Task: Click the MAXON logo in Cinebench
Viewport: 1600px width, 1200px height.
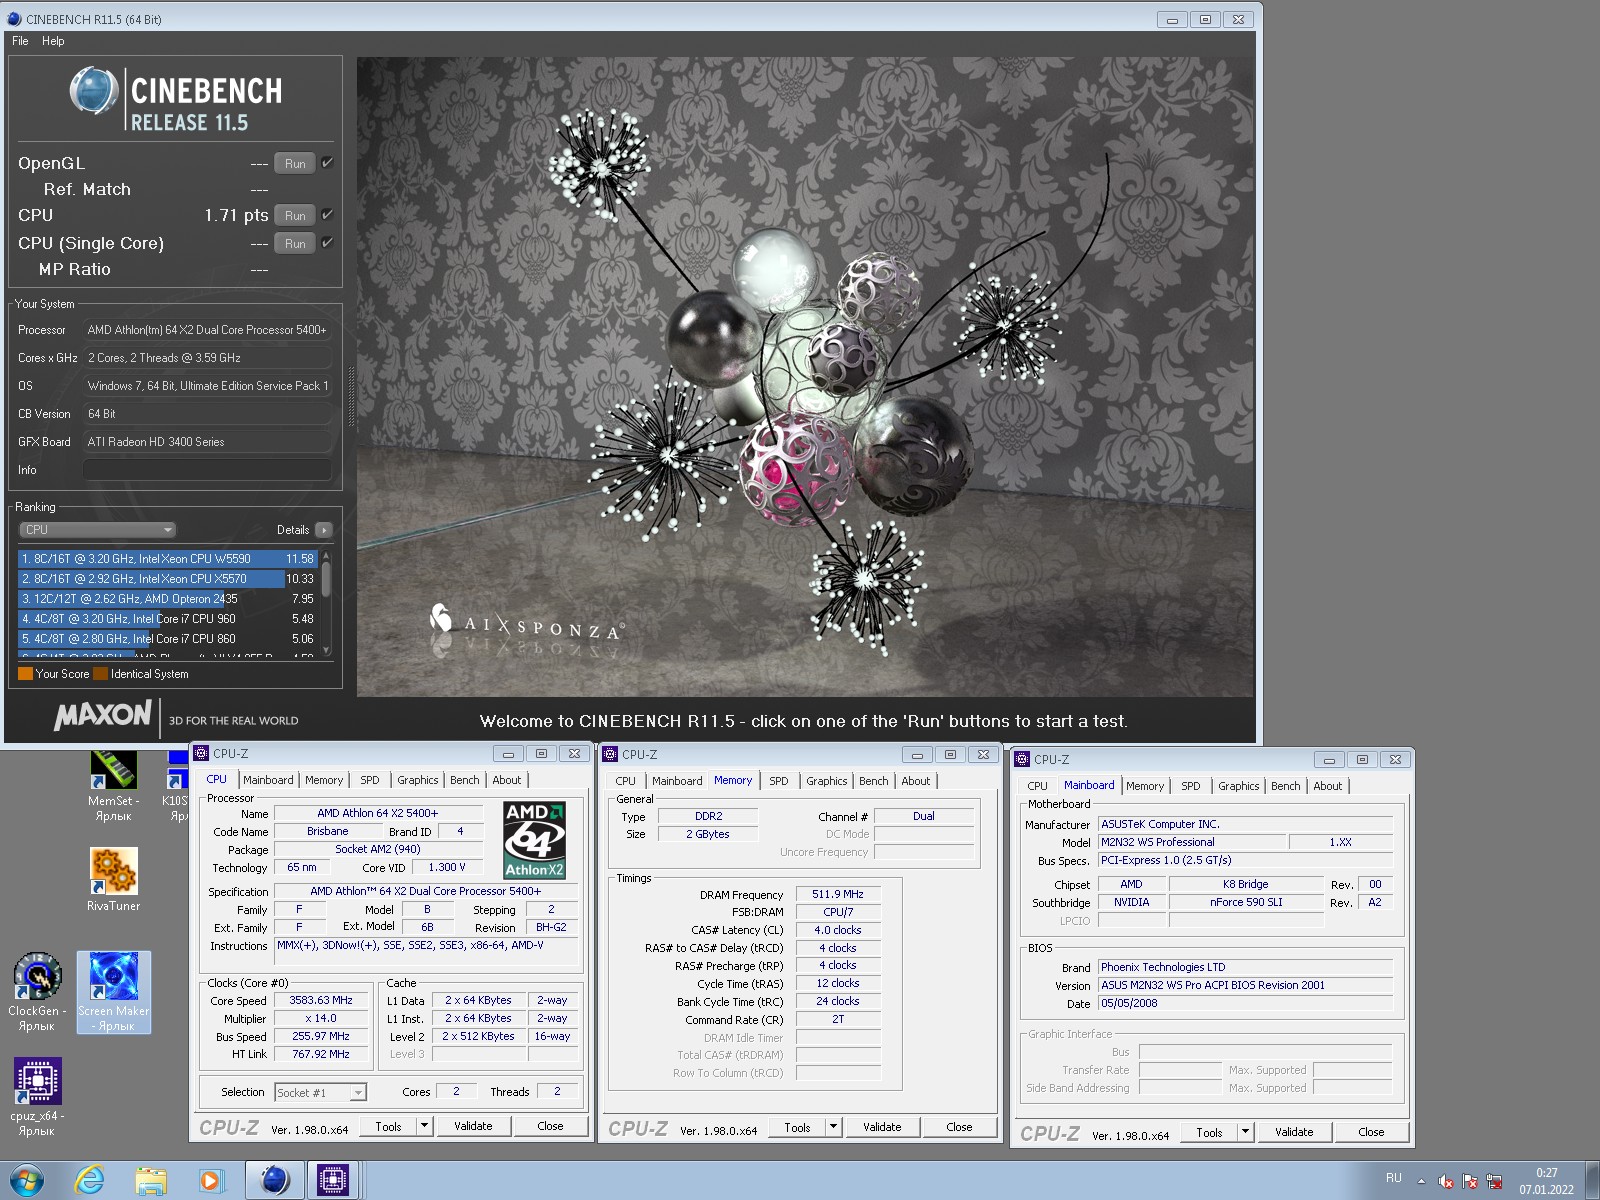Action: coord(103,716)
